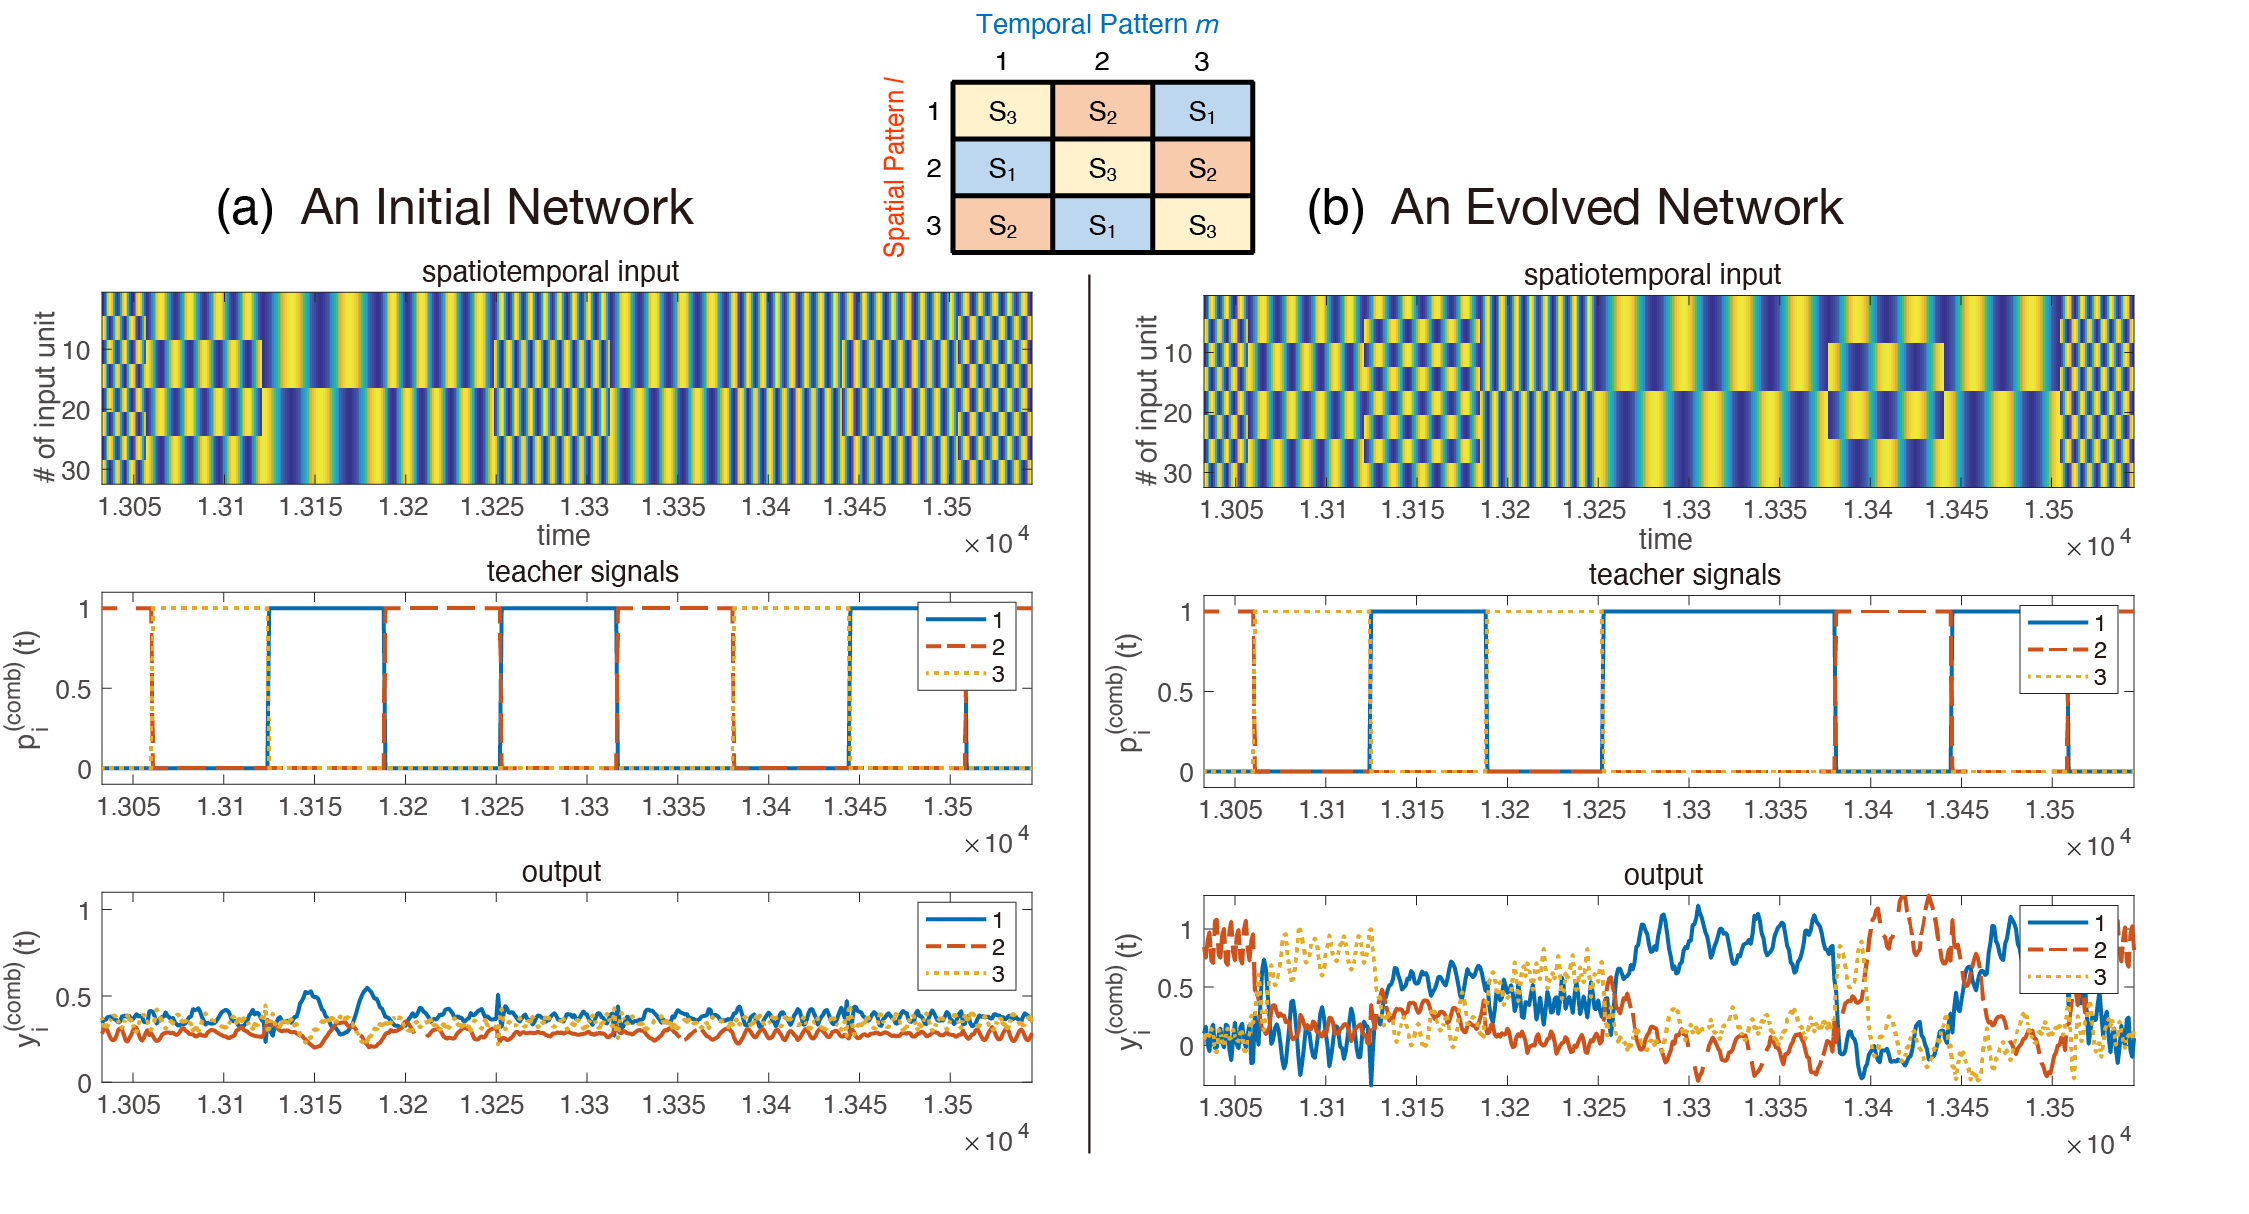Click the S3 cell in the top-left of the pattern table

1002,111
